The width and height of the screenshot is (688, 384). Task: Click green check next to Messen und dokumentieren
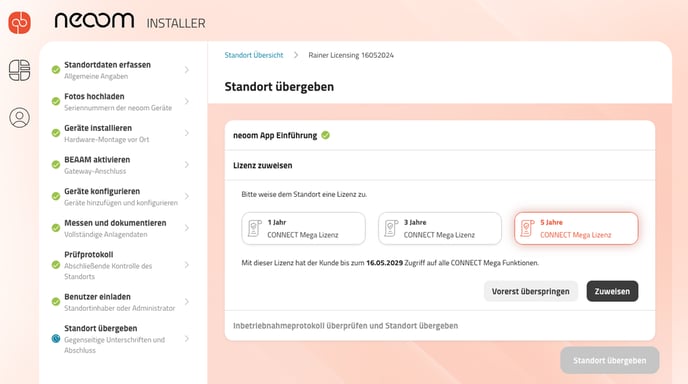pyautogui.click(x=56, y=228)
